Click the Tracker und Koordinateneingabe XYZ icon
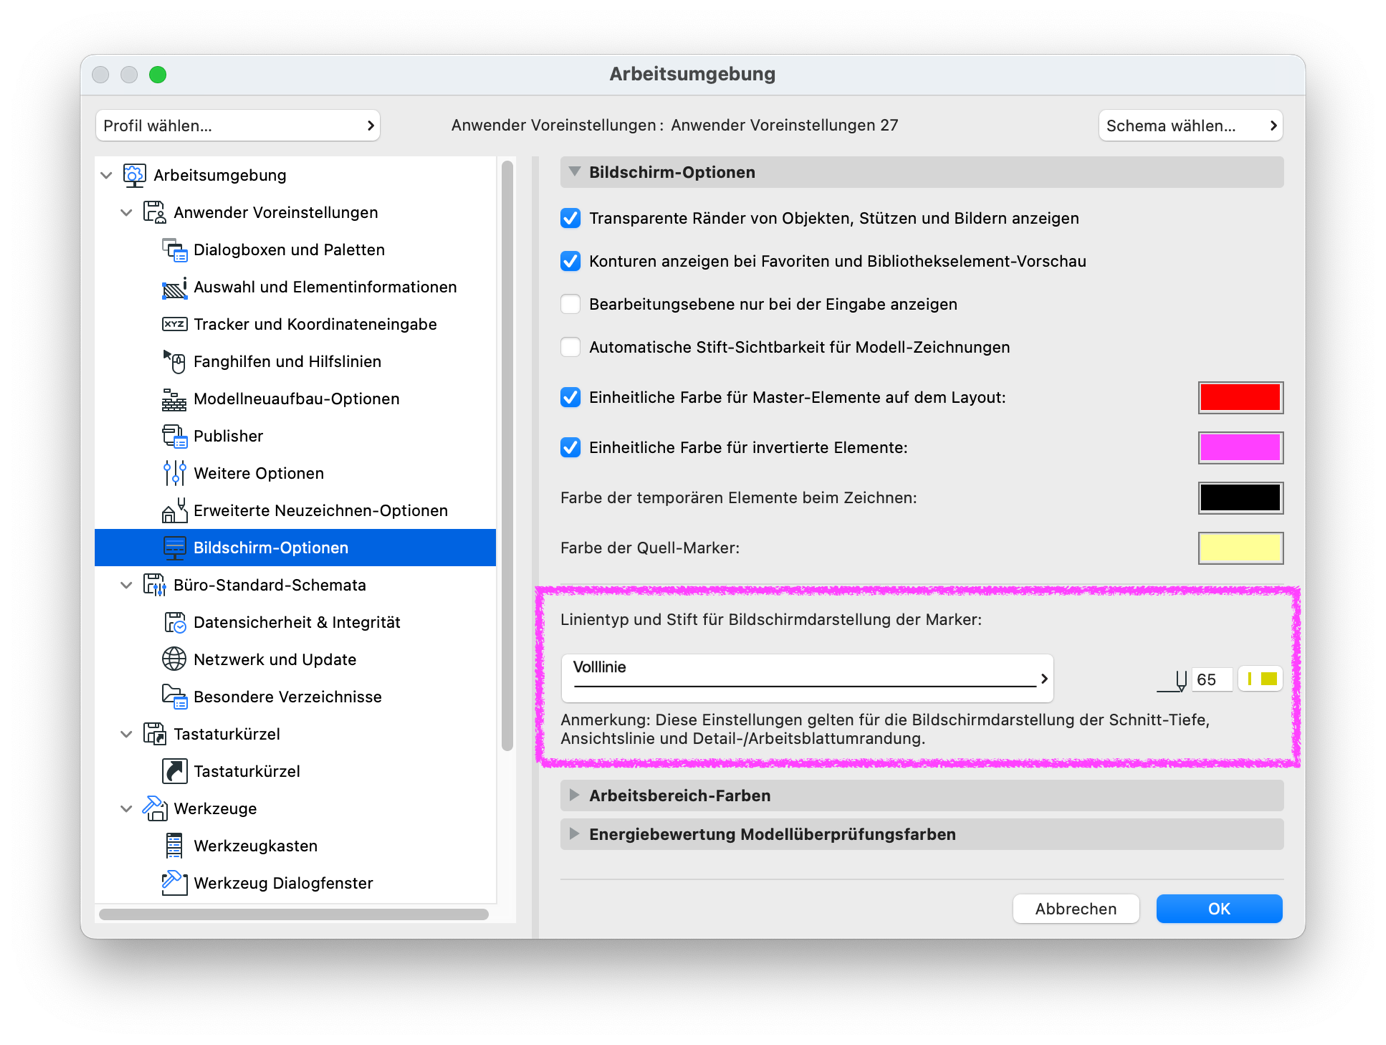The height and width of the screenshot is (1045, 1386). coord(174,324)
